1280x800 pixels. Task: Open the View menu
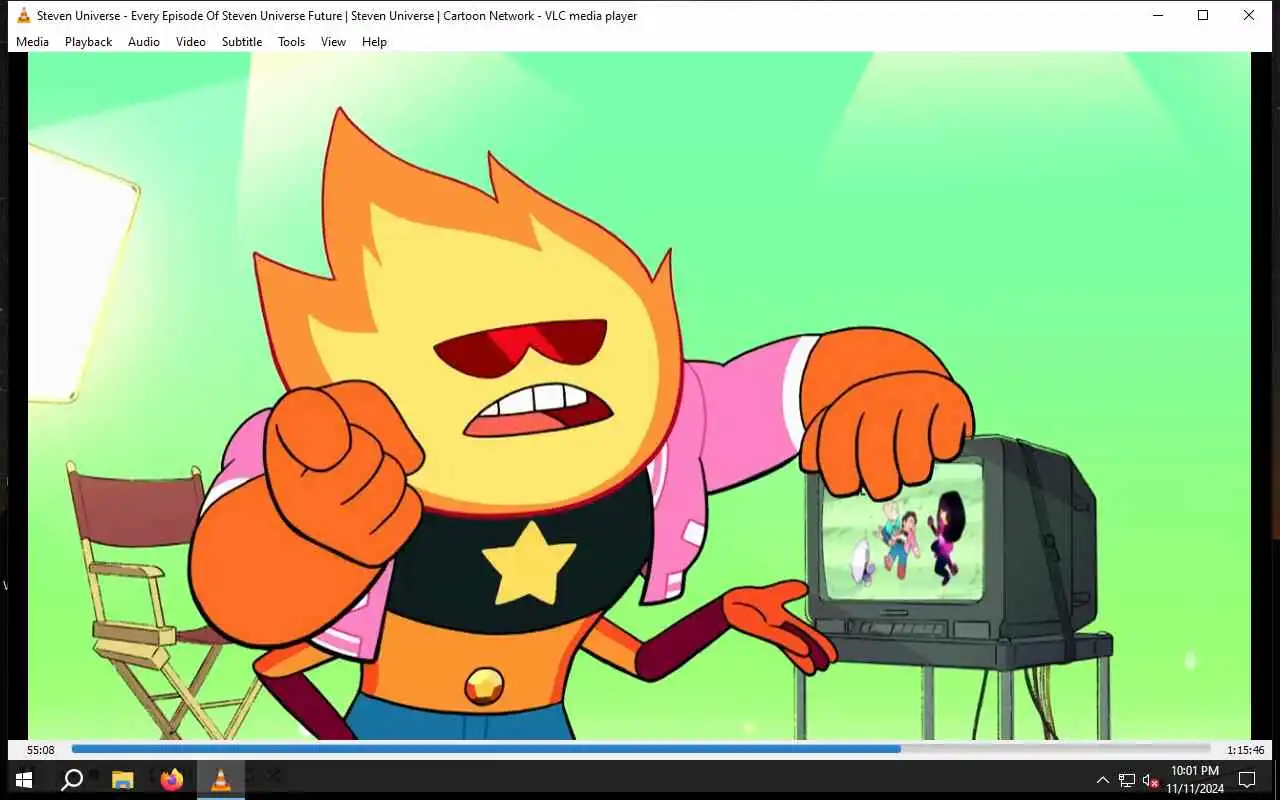coord(333,42)
